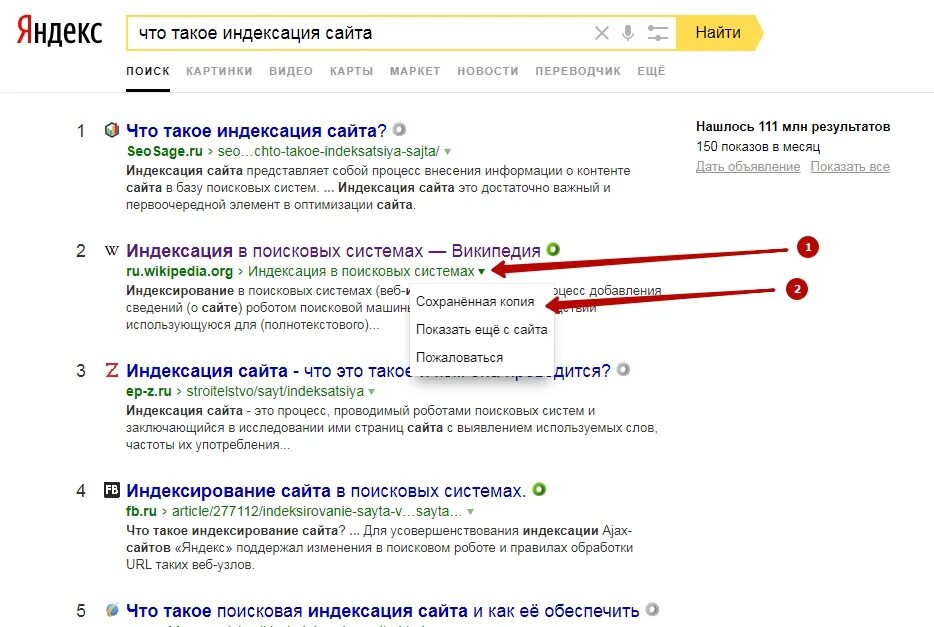Open the Маркет tab
Viewport: 934px width, 627px height.
[415, 71]
